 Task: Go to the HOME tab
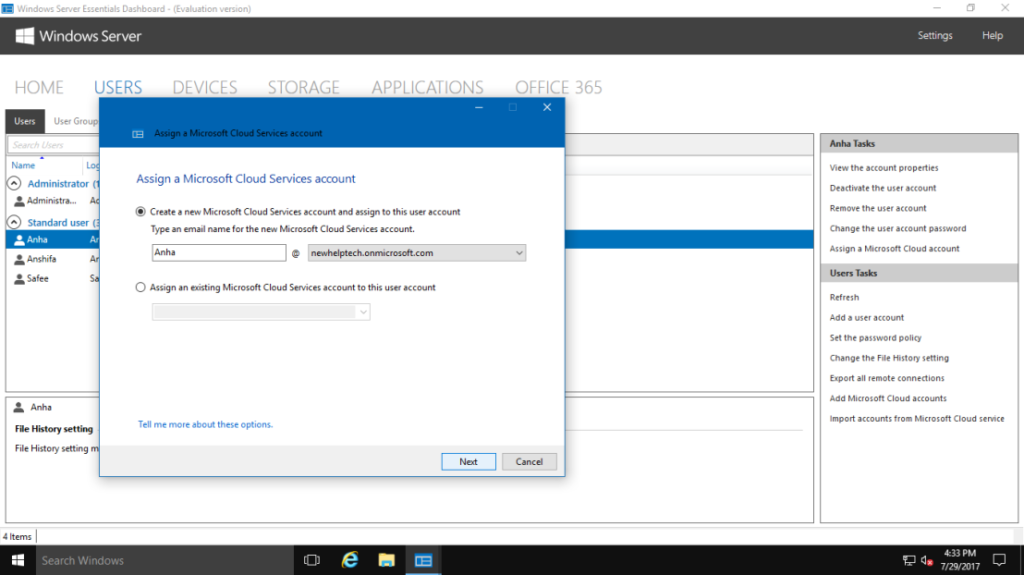pos(39,88)
